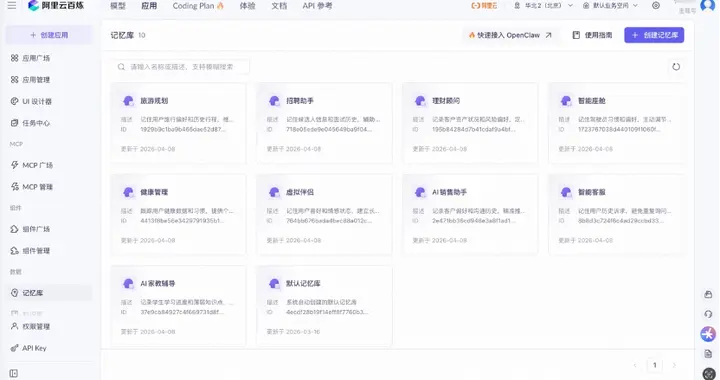Switch to the 模型 top menu

[118, 6]
